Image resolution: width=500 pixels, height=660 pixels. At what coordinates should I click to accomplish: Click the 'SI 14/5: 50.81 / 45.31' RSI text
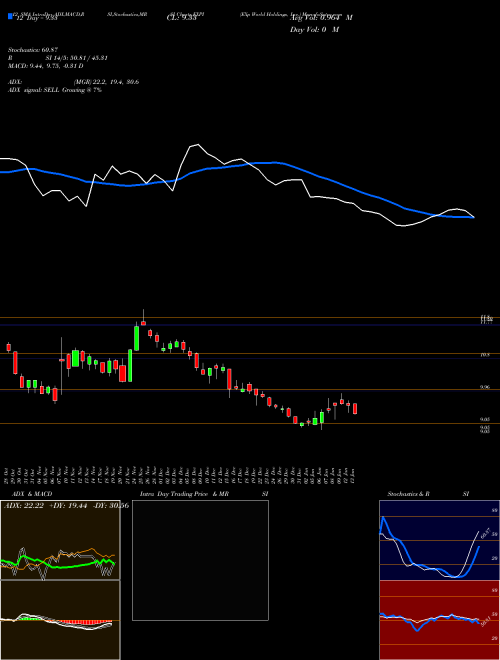coord(77,58)
